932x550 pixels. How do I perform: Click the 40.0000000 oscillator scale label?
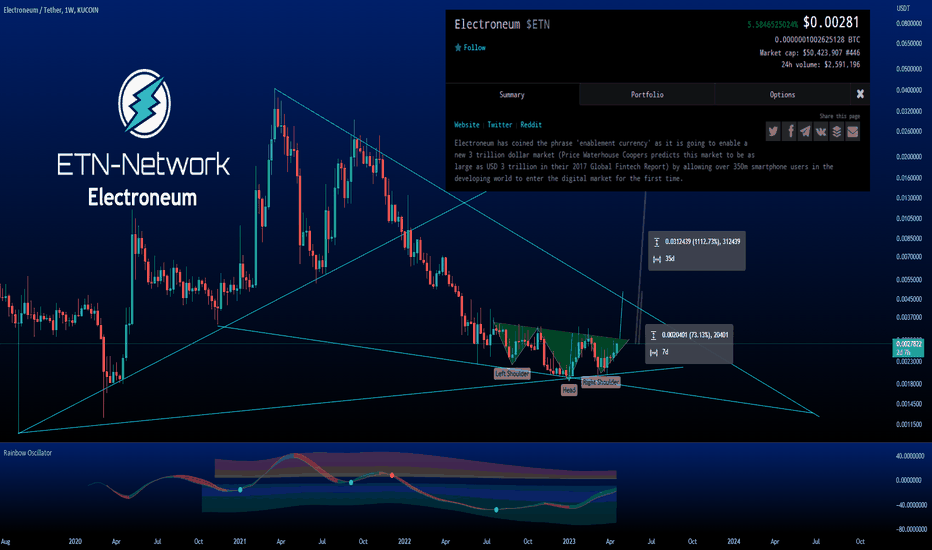[911, 456]
